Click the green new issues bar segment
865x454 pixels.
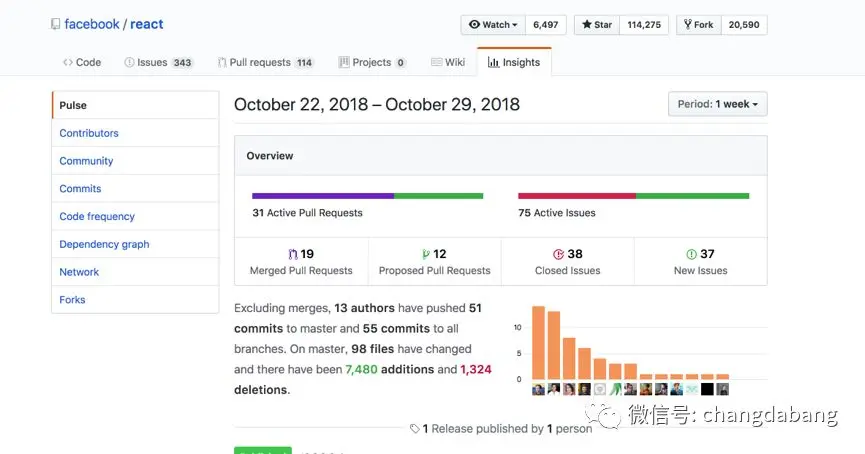(692, 196)
